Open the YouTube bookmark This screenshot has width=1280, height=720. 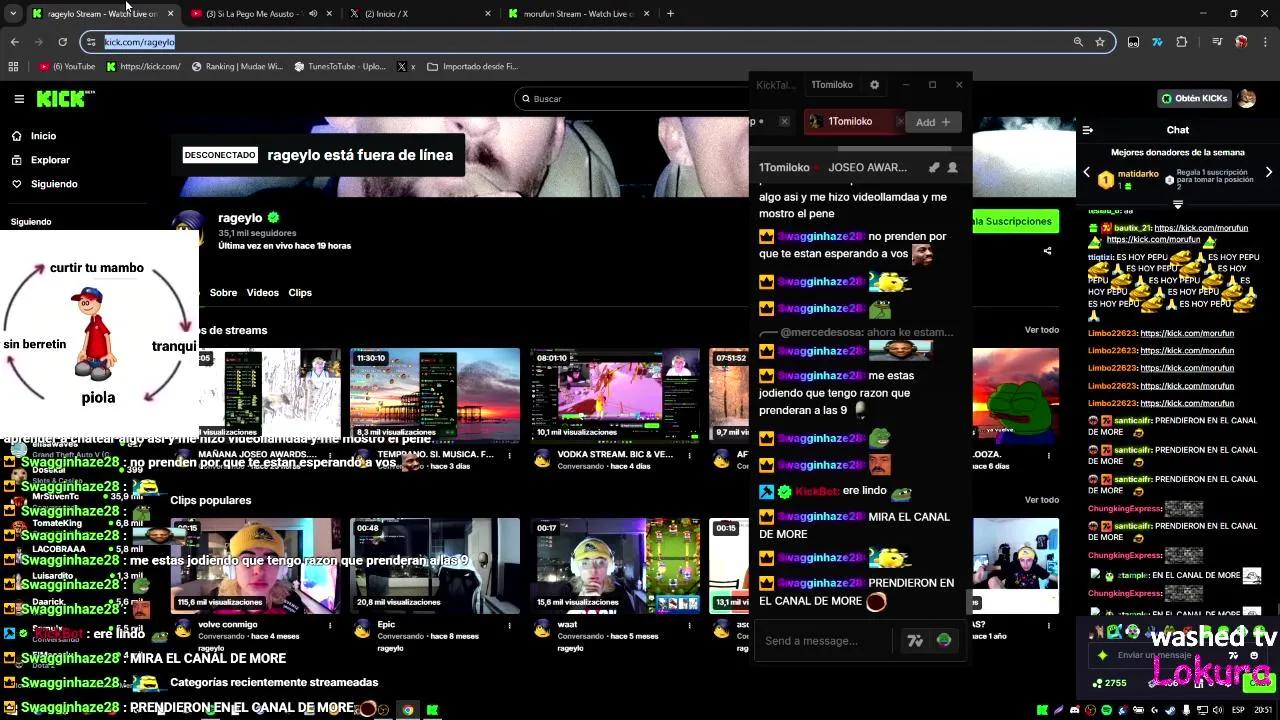(x=67, y=67)
